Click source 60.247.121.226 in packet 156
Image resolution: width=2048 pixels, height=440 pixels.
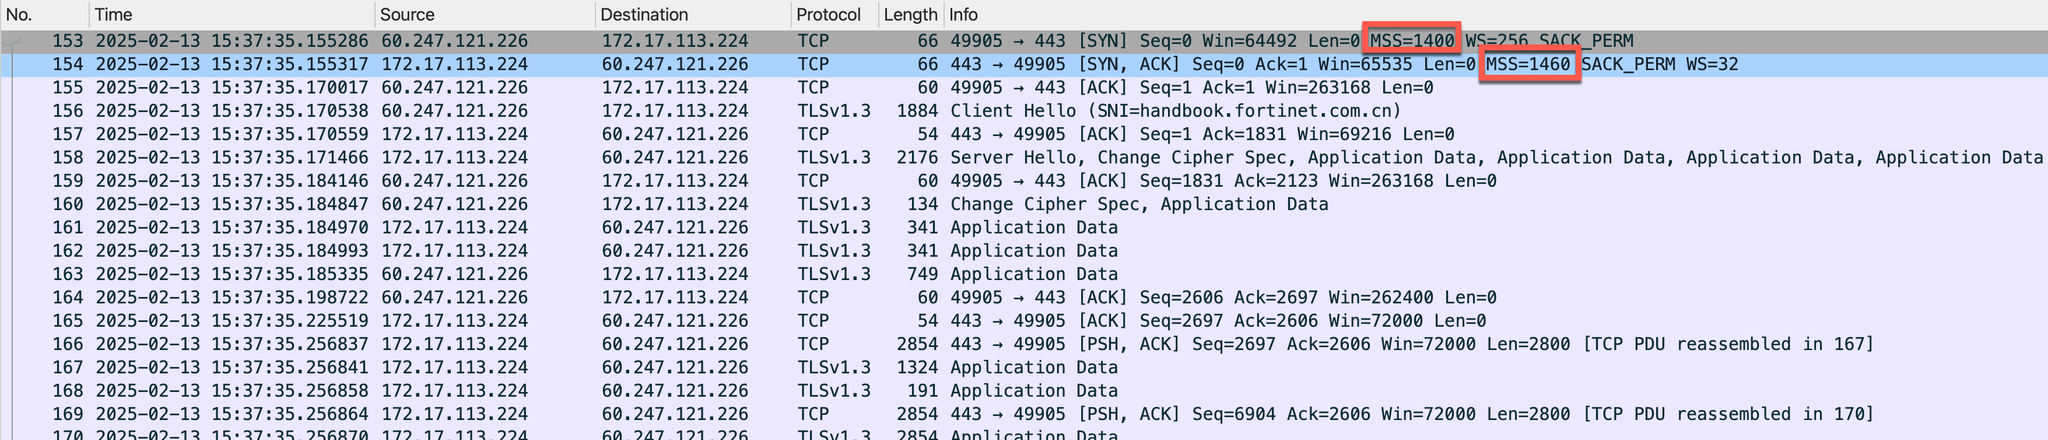coord(455,111)
